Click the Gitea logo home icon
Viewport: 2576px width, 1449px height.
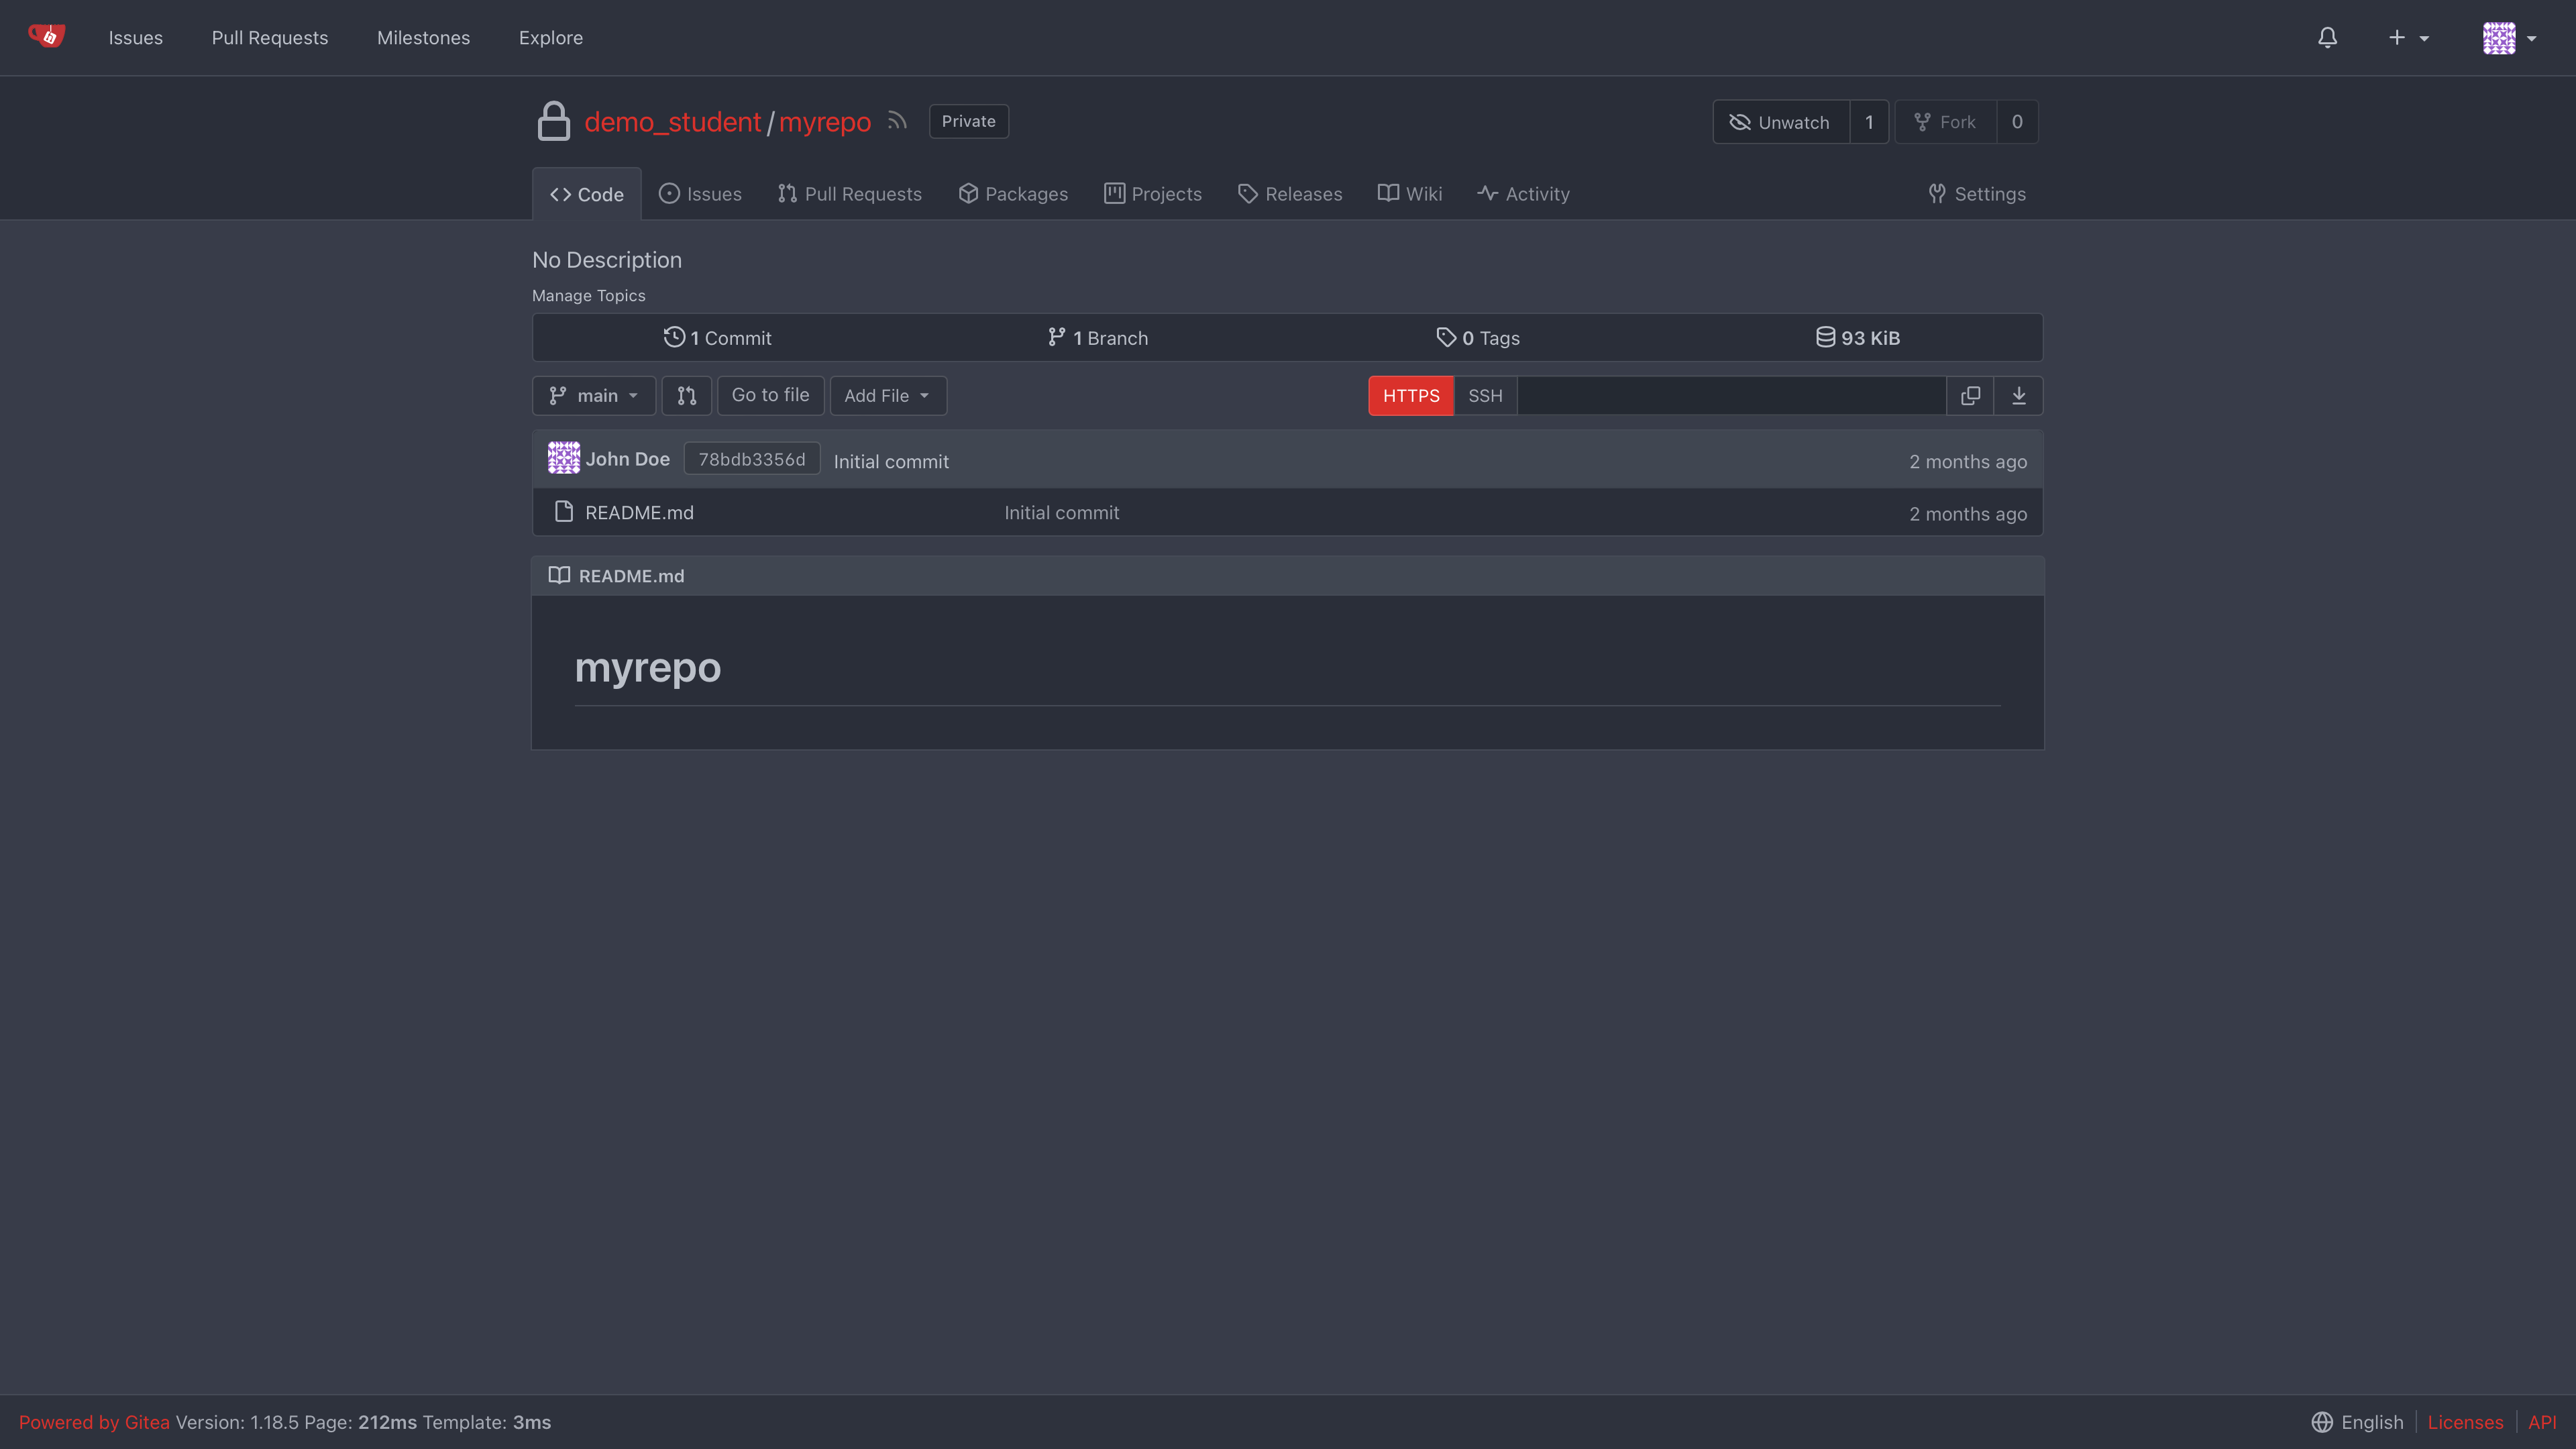coord(46,37)
